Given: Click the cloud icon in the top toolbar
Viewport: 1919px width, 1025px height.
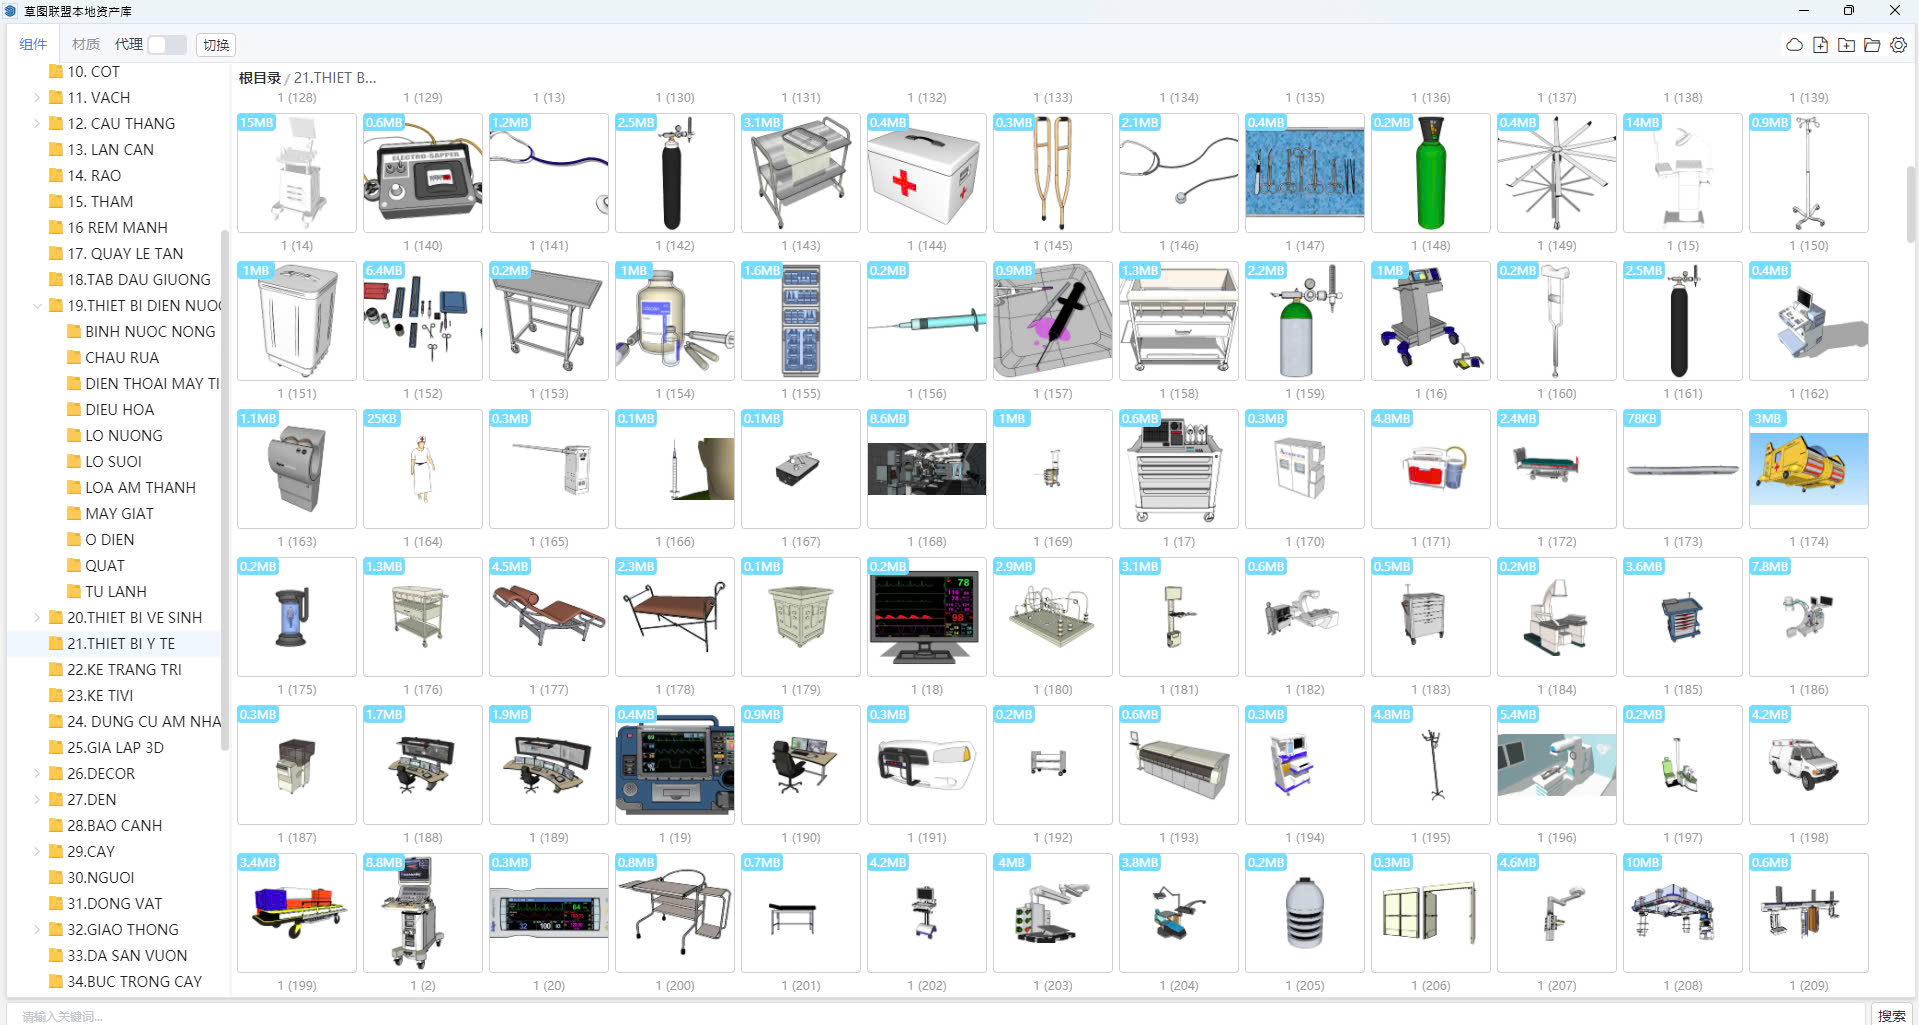Looking at the screenshot, I should click(x=1794, y=45).
